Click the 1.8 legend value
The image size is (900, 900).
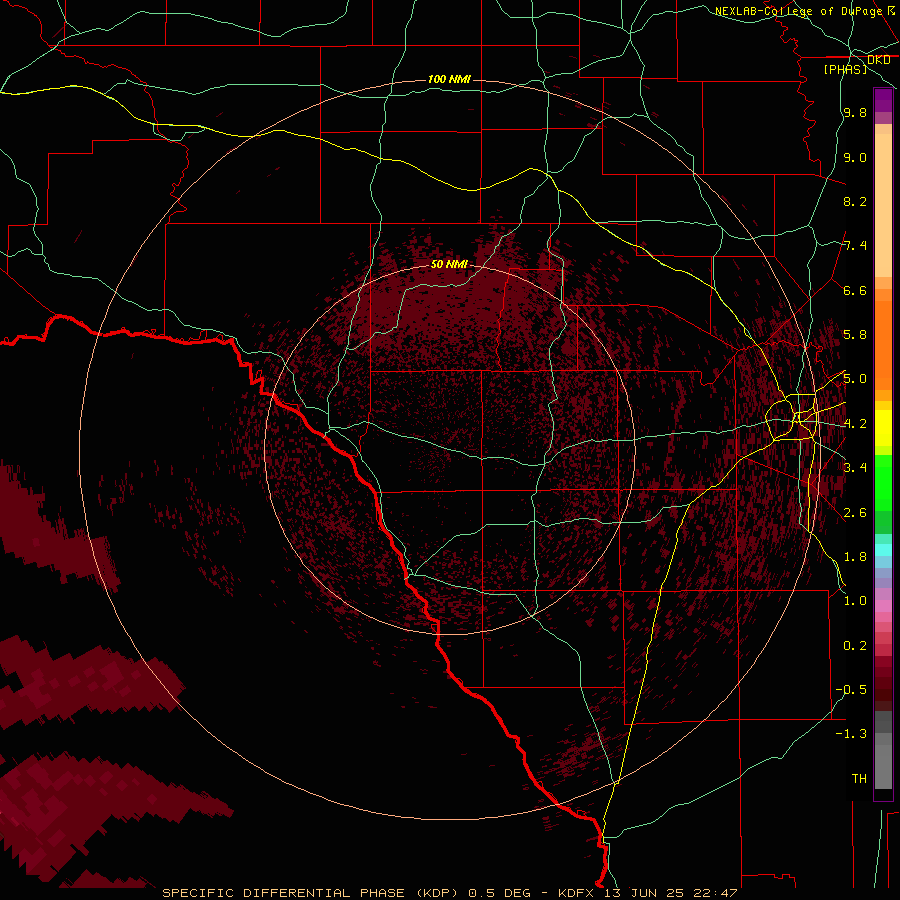pyautogui.click(x=855, y=557)
